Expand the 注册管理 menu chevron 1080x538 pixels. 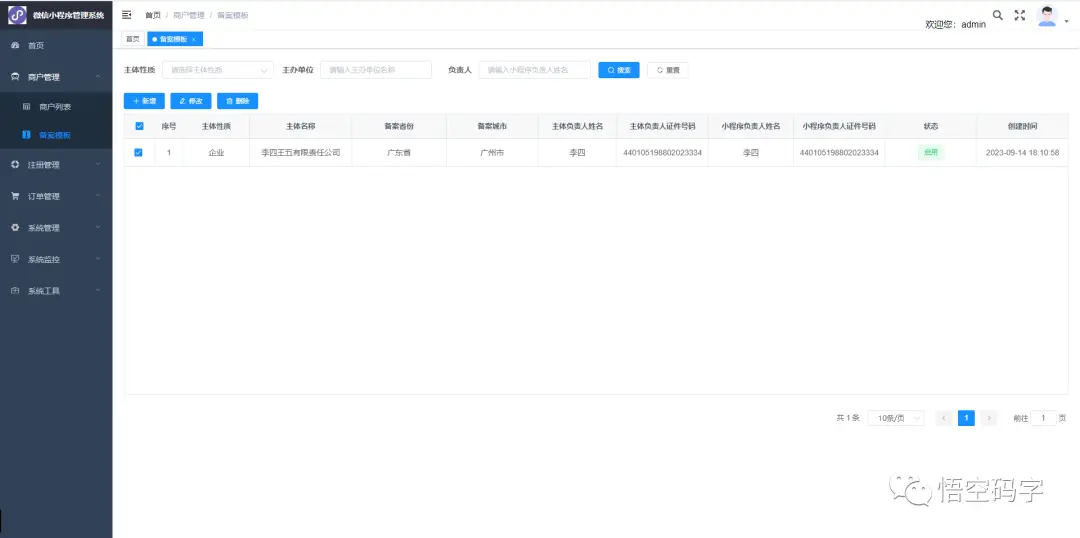tap(98, 165)
